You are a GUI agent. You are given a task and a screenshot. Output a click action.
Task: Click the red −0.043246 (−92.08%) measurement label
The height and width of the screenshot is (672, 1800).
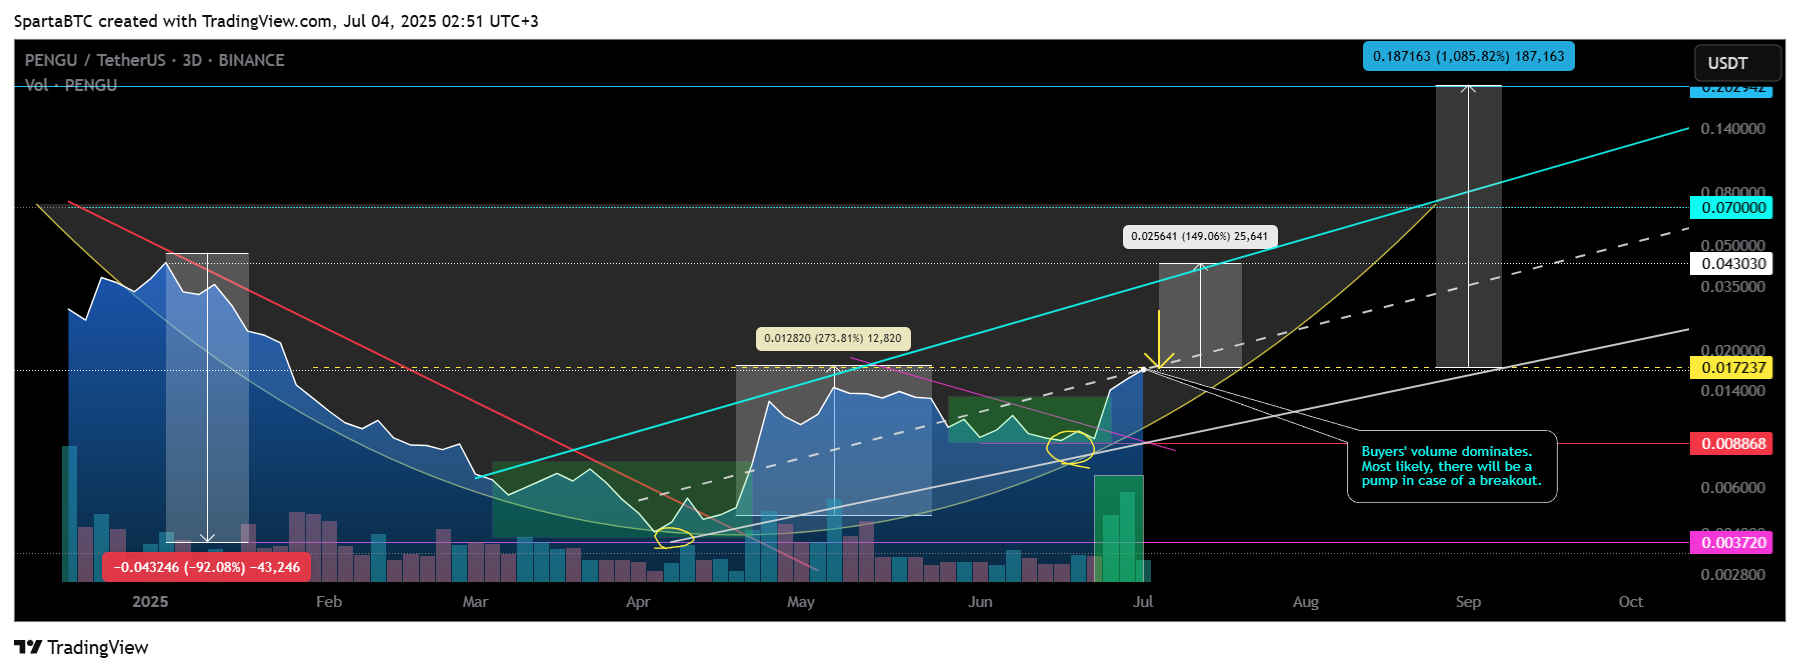207,567
